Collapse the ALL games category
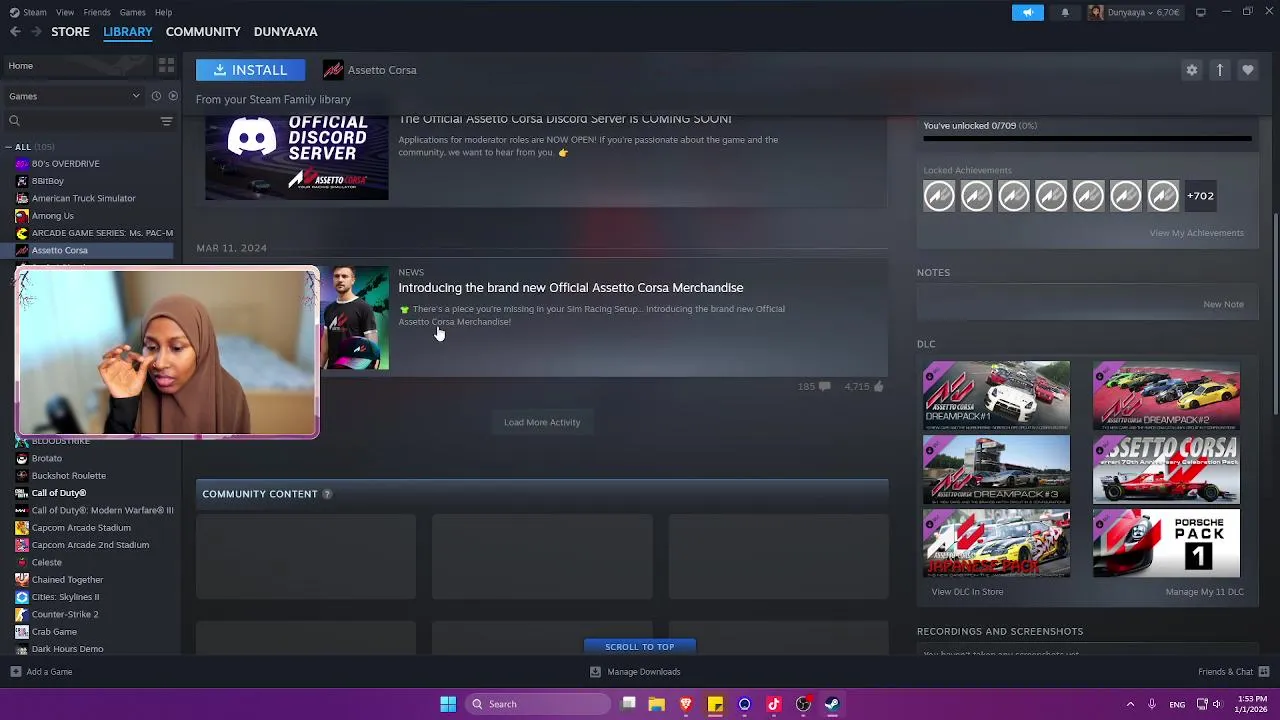Screen dimensions: 1280x720 9,147
